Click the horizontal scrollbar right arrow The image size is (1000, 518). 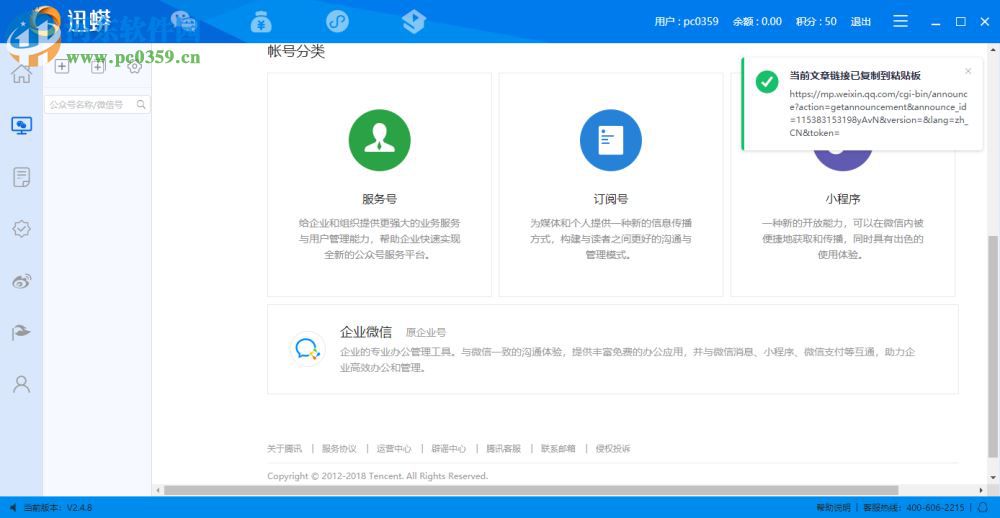pyautogui.click(x=983, y=490)
